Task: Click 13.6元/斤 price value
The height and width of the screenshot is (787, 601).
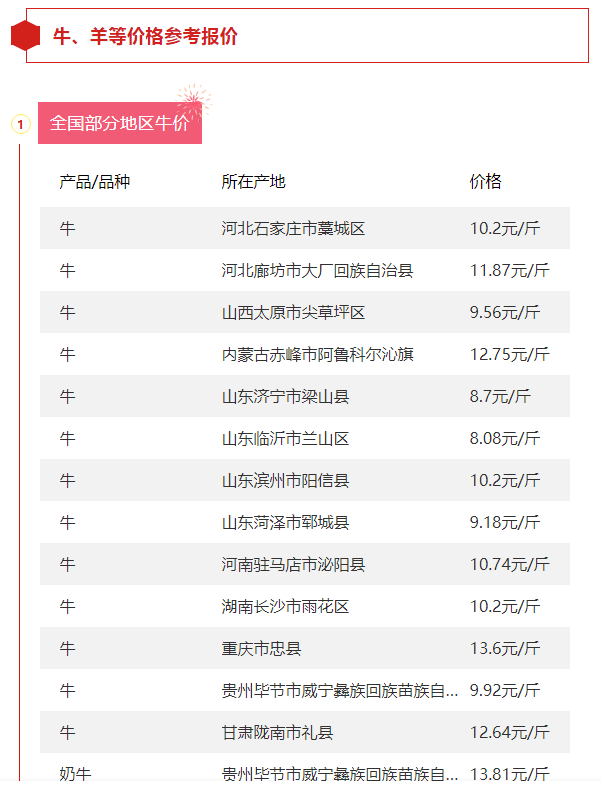Action: tap(505, 649)
